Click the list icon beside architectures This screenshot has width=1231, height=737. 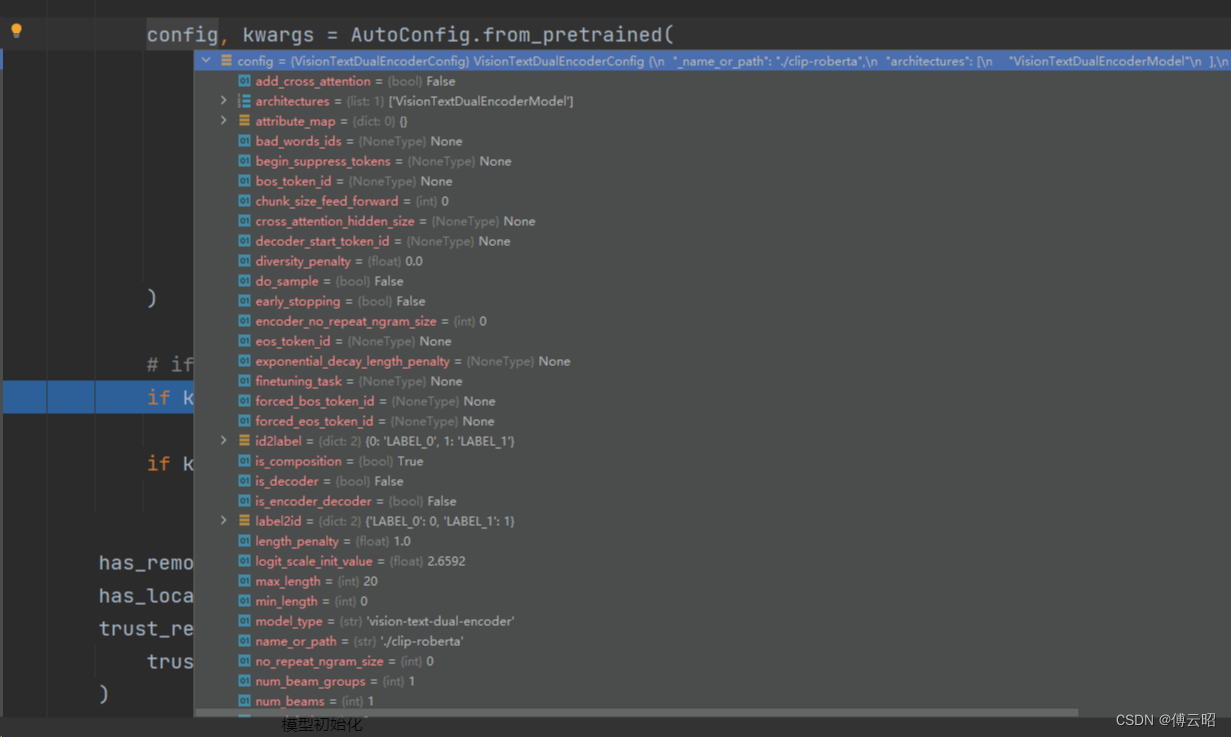[243, 101]
